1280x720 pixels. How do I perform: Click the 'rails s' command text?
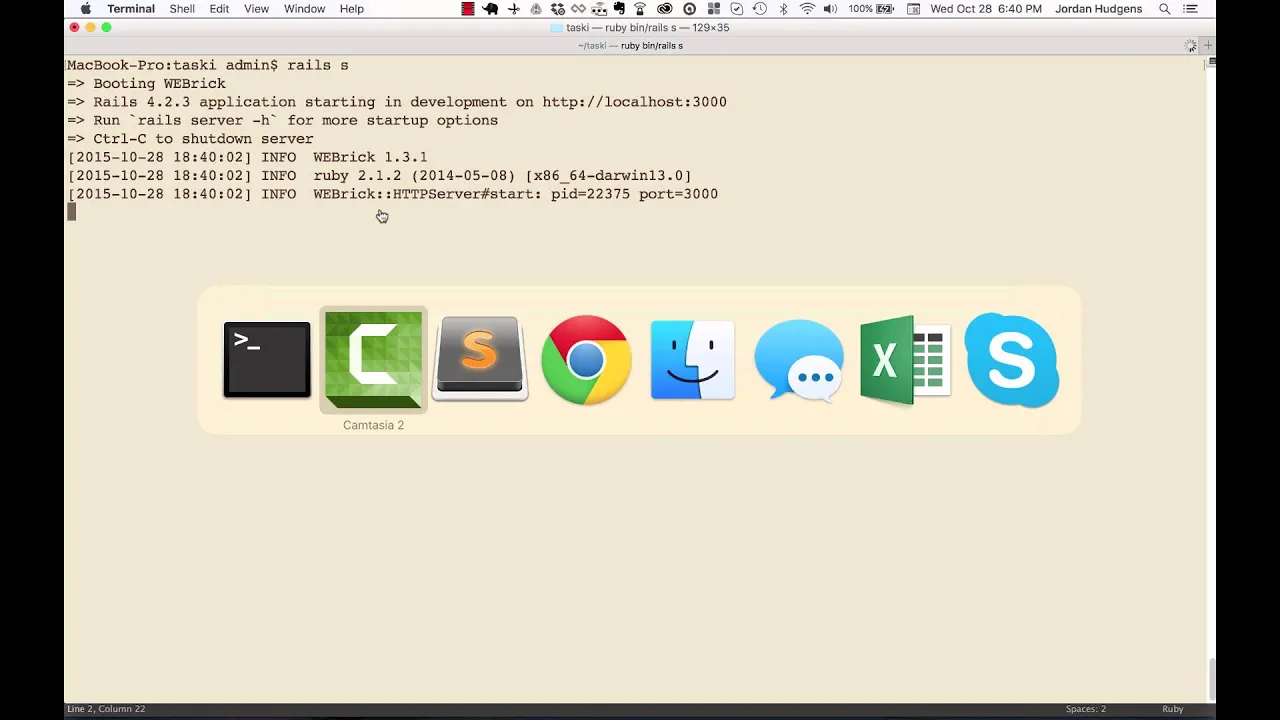[318, 65]
